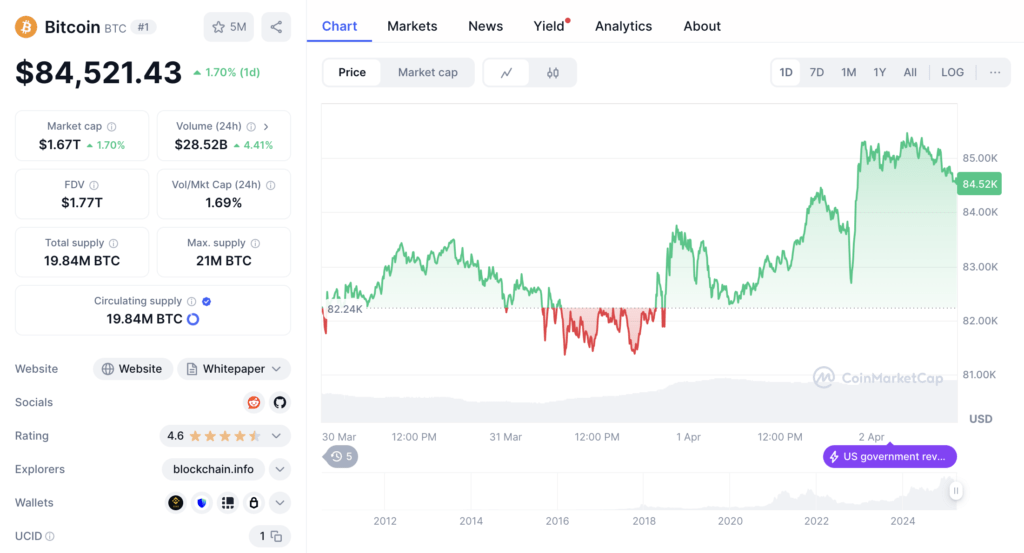Open Market cap info tooltip icon
This screenshot has height=553, width=1024.
(112, 127)
